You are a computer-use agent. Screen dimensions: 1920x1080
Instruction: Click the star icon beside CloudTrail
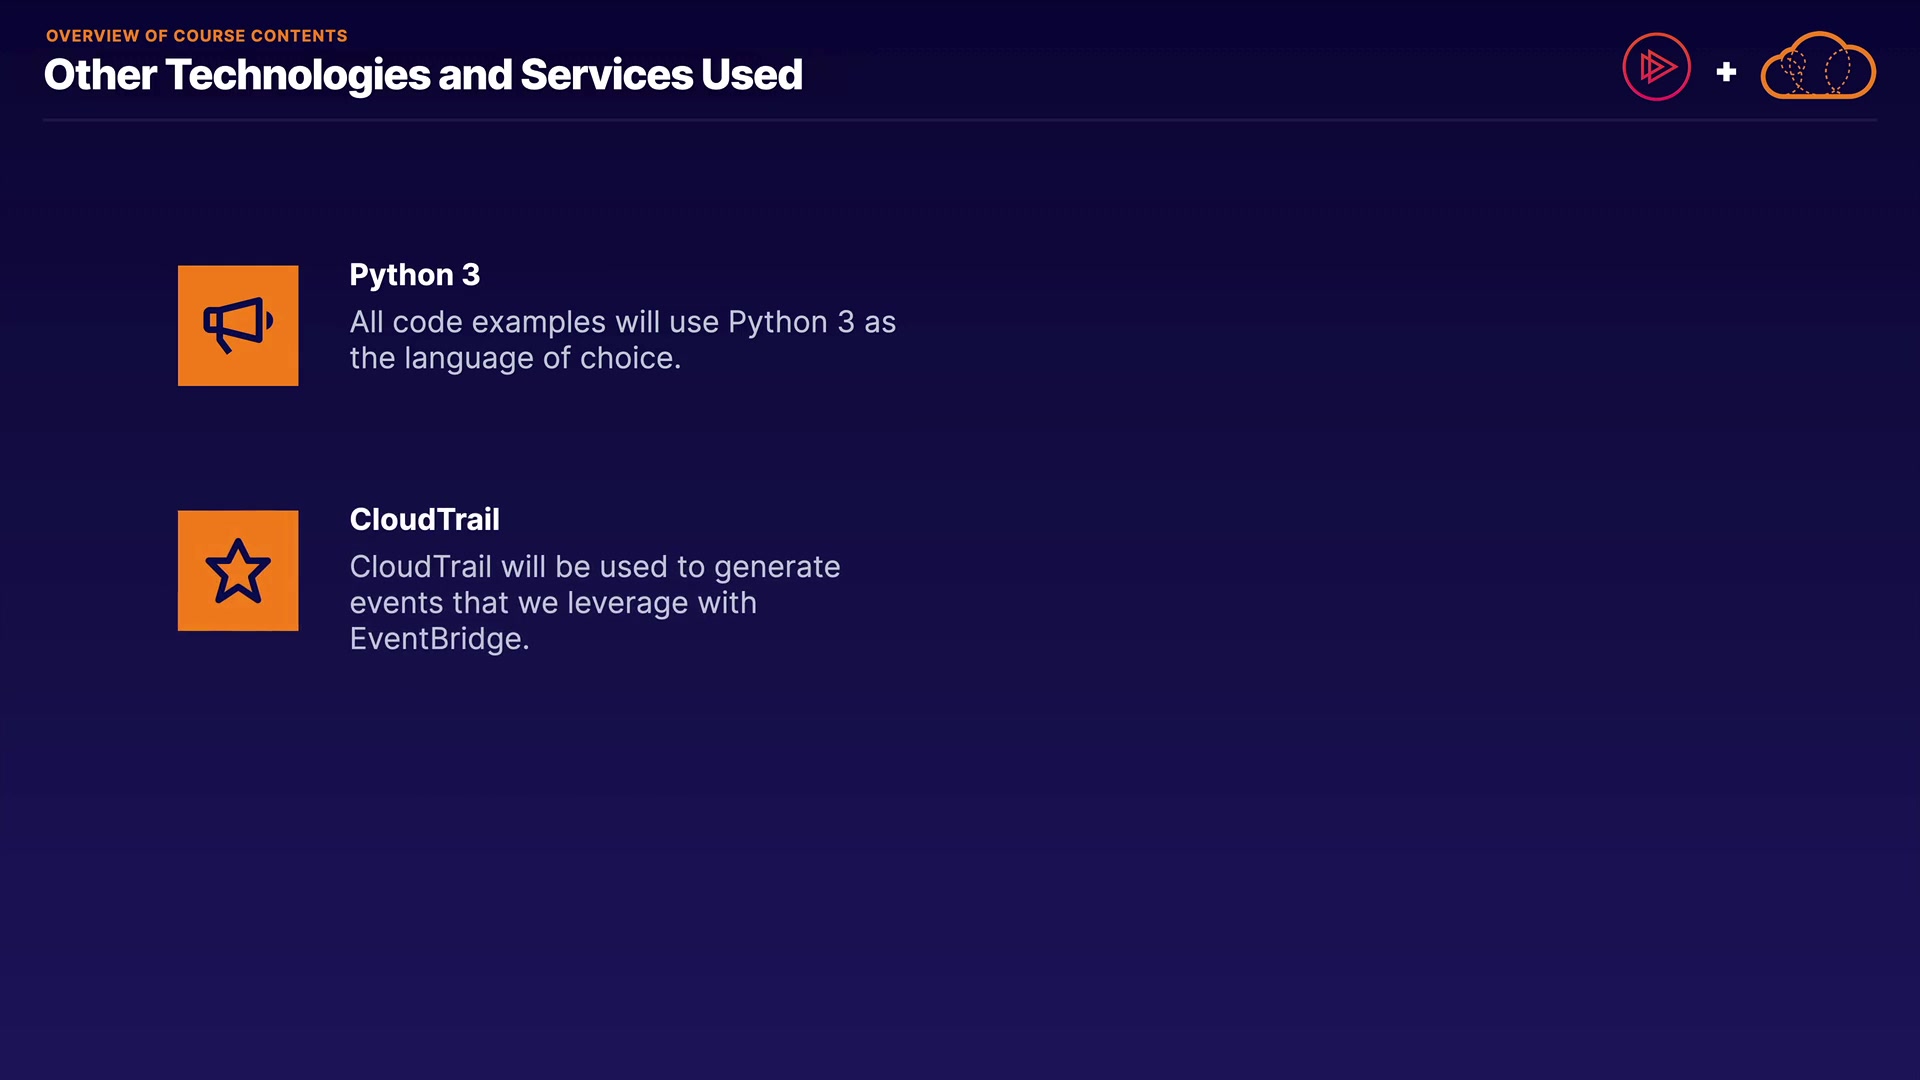pyautogui.click(x=238, y=571)
